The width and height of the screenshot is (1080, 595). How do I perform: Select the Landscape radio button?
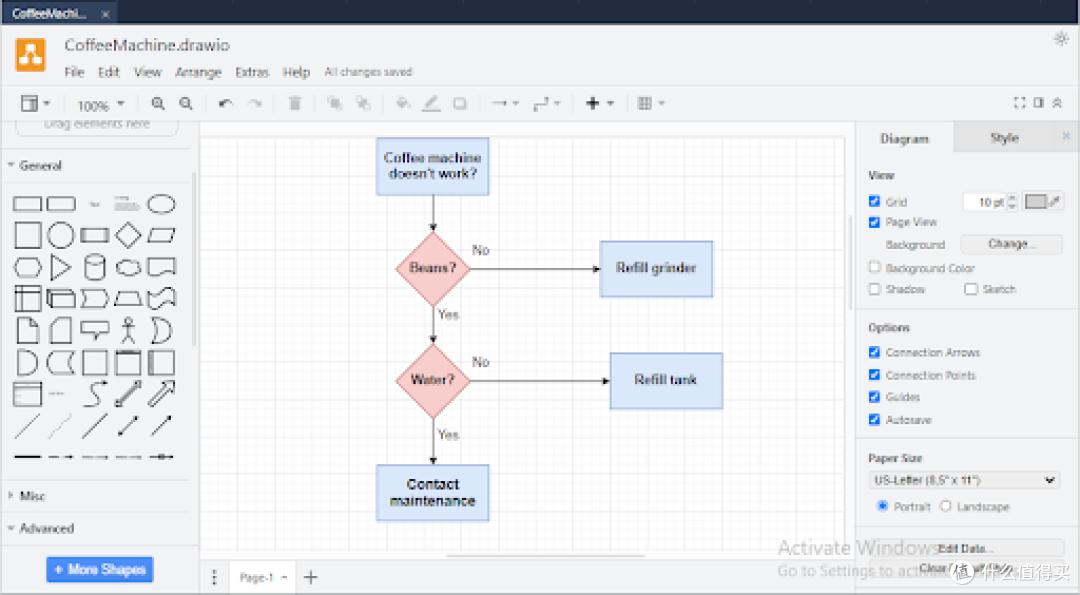click(x=945, y=506)
